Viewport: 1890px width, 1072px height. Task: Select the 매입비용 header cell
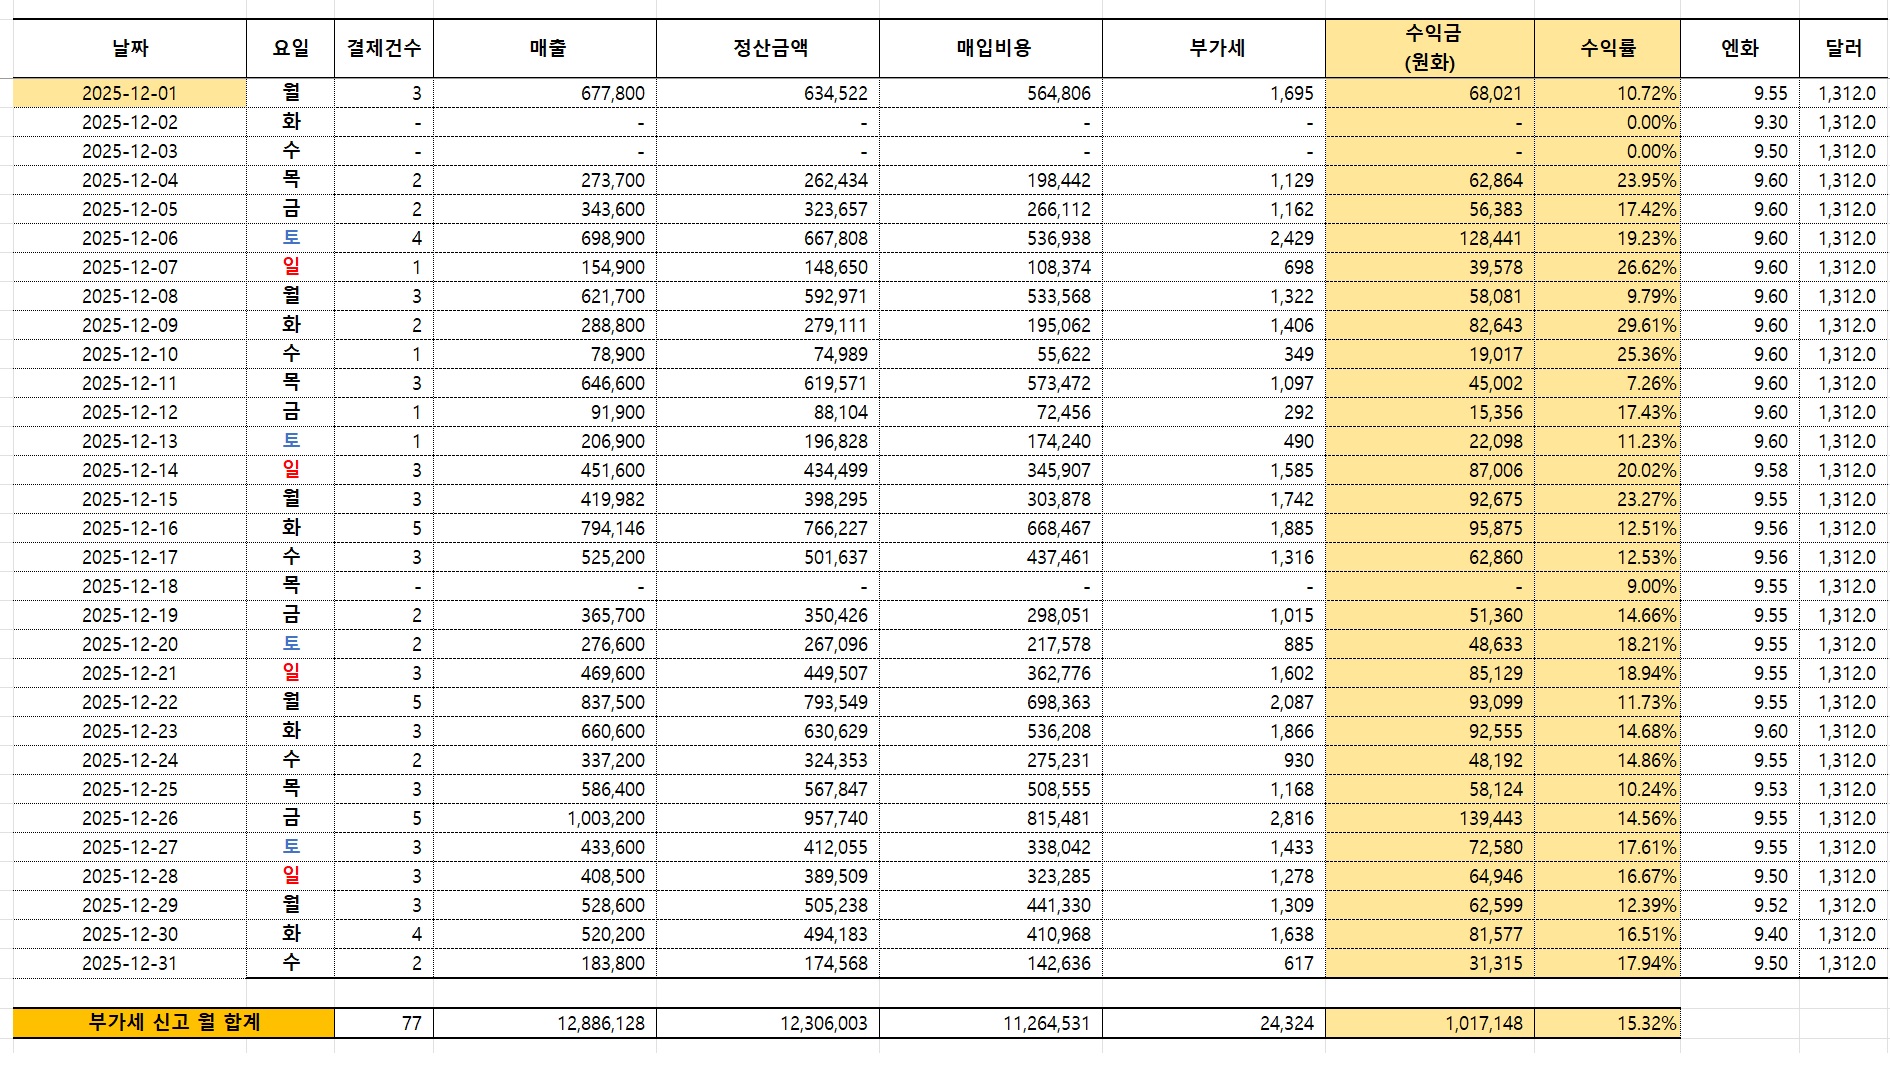991,48
